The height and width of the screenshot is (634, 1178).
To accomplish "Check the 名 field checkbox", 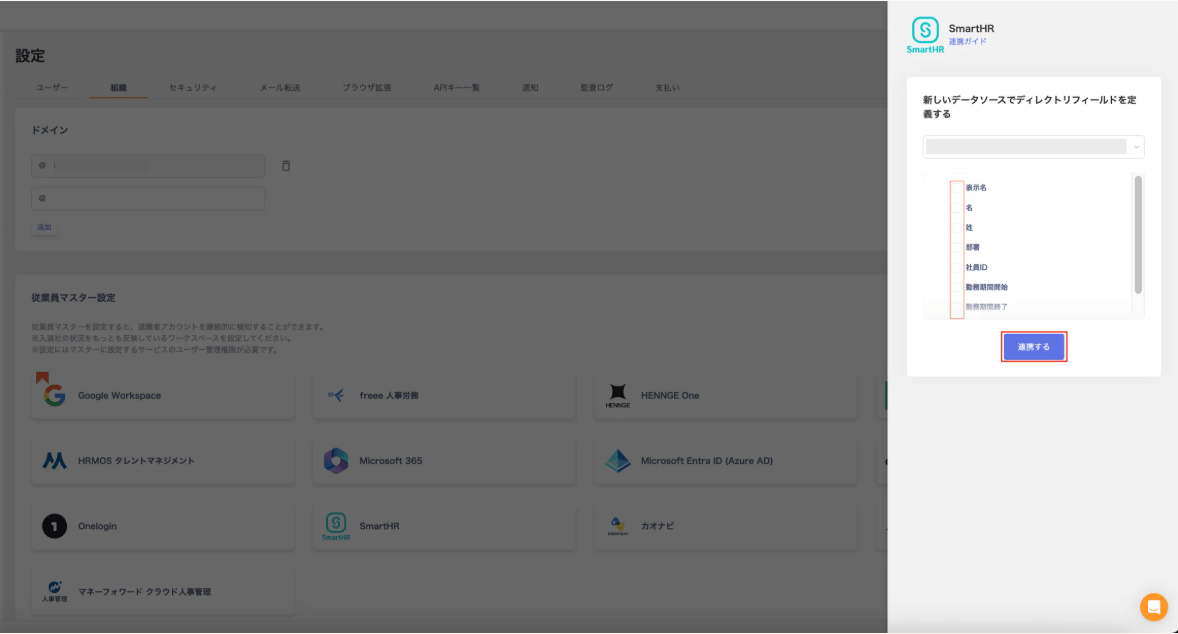I will (957, 208).
